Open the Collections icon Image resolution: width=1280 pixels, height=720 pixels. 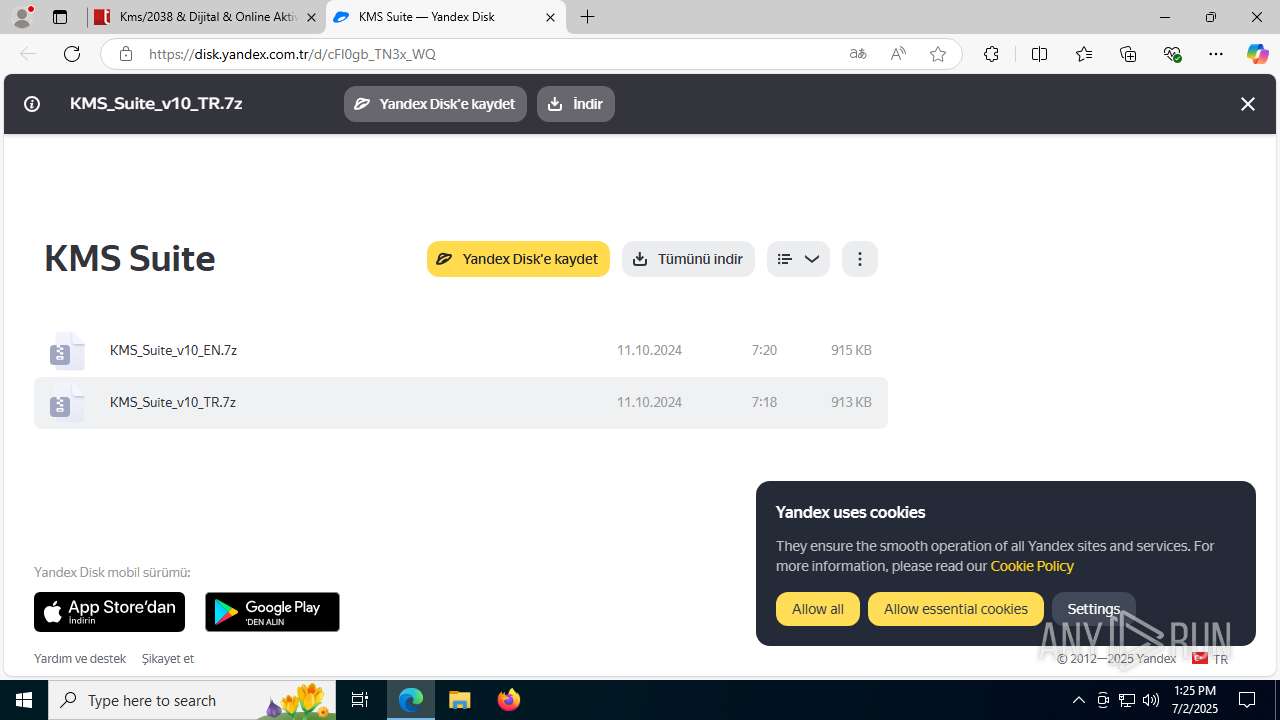1128,54
